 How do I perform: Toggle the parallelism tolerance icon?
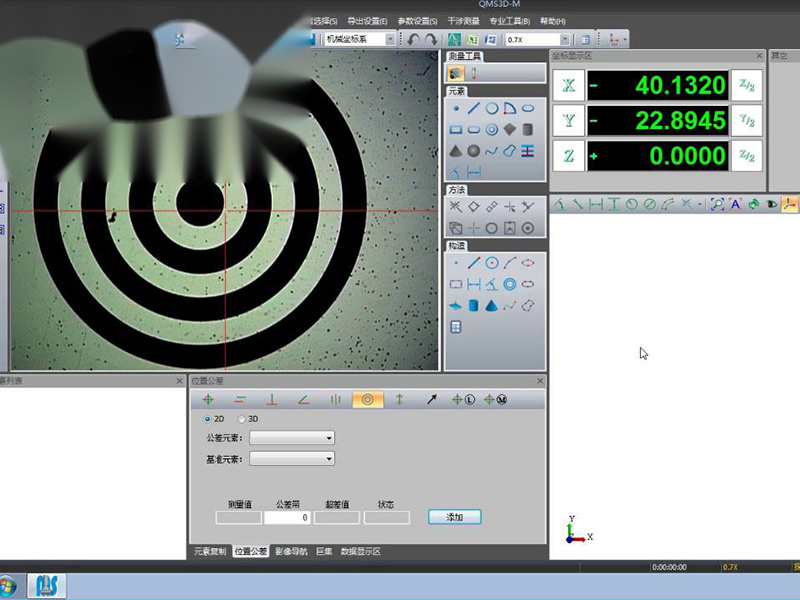pyautogui.click(x=240, y=399)
